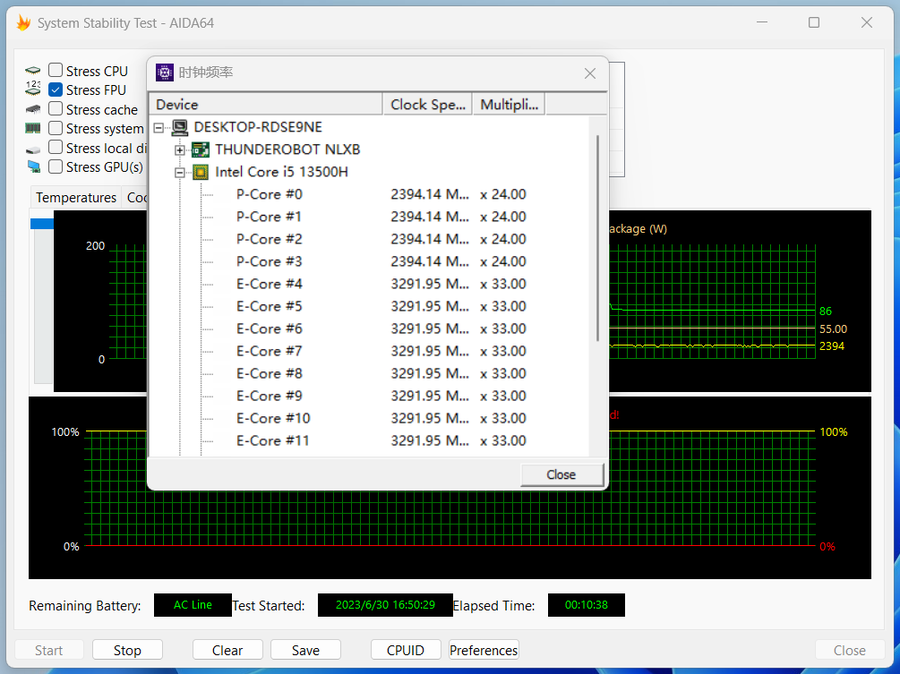Enable the Stress cache checkbox
Screen dimensions: 900x674
tap(56, 109)
